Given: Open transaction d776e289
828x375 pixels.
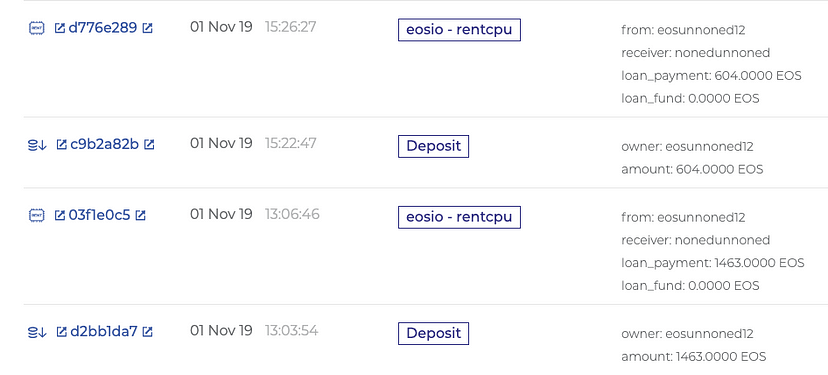Looking at the screenshot, I should [103, 27].
